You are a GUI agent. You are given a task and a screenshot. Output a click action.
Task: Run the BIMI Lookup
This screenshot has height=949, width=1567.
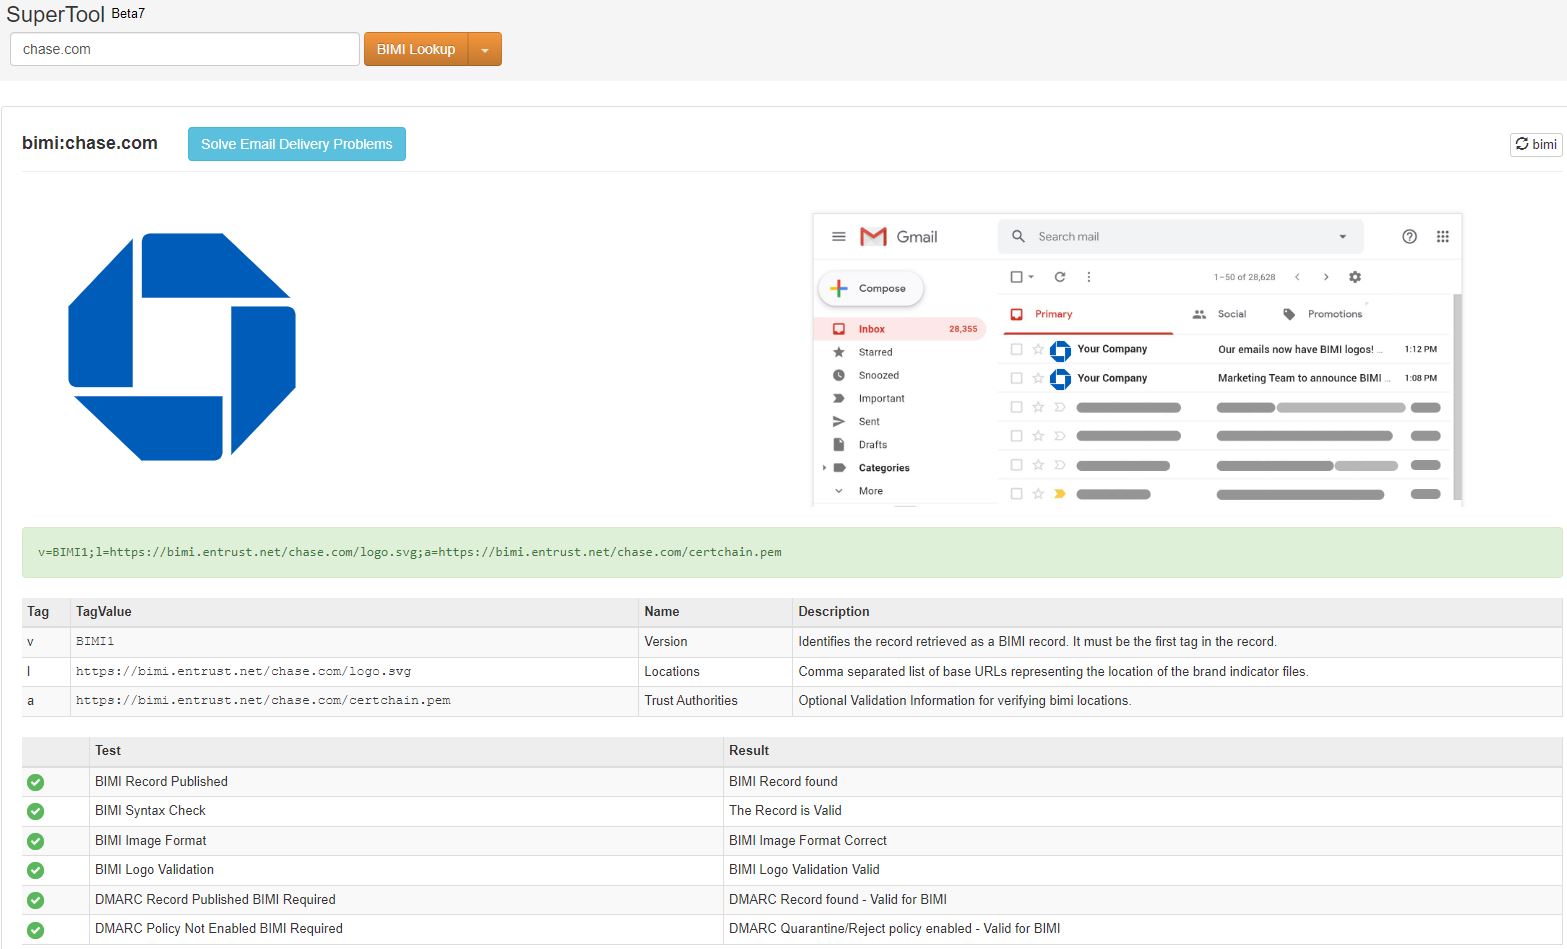point(416,49)
